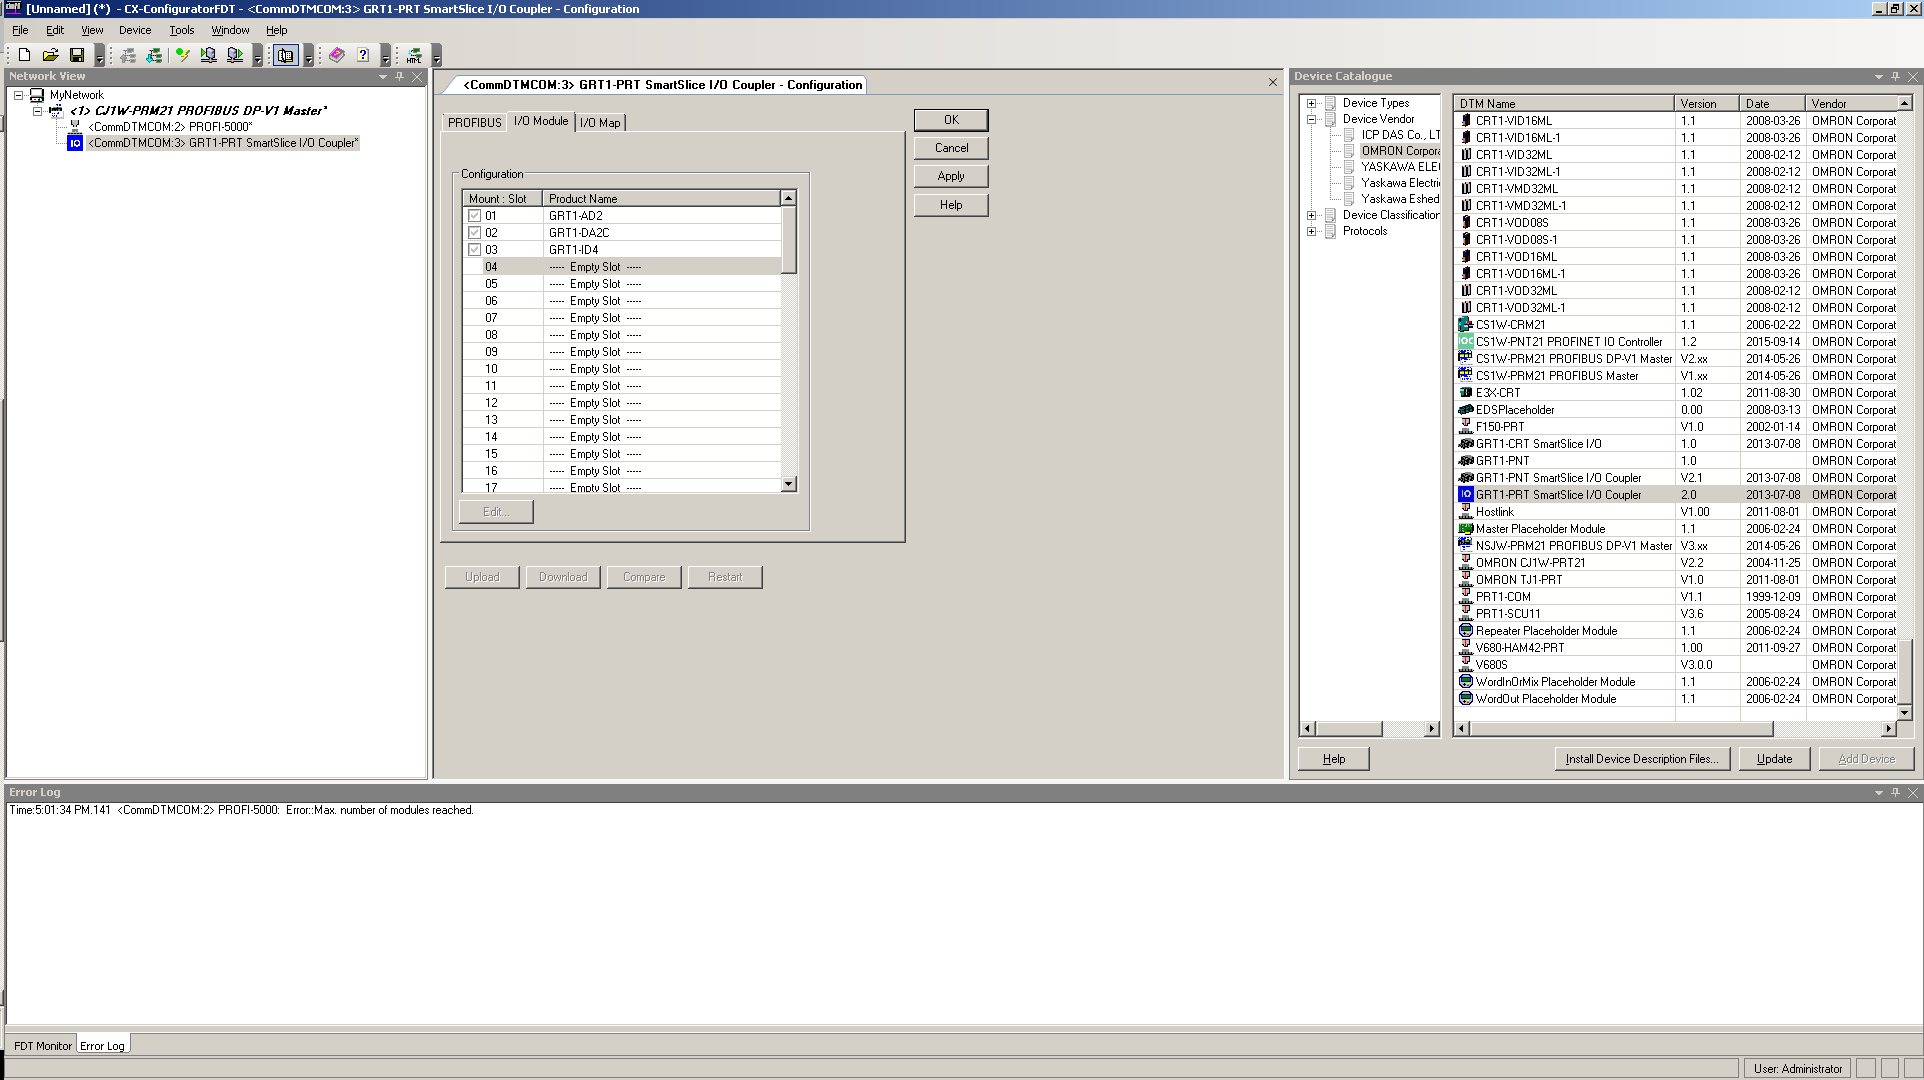Click the HTML export toolbar icon

click(414, 56)
